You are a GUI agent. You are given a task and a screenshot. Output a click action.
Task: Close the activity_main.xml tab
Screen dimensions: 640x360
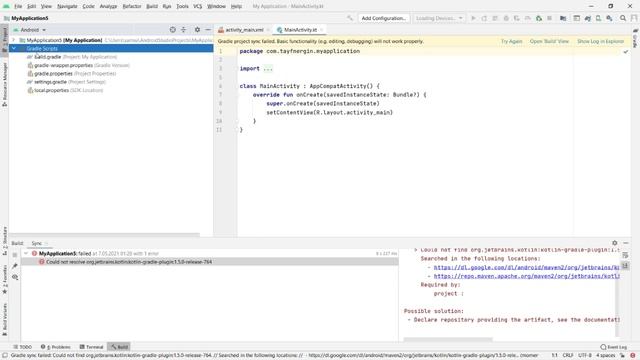pyautogui.click(x=268, y=30)
